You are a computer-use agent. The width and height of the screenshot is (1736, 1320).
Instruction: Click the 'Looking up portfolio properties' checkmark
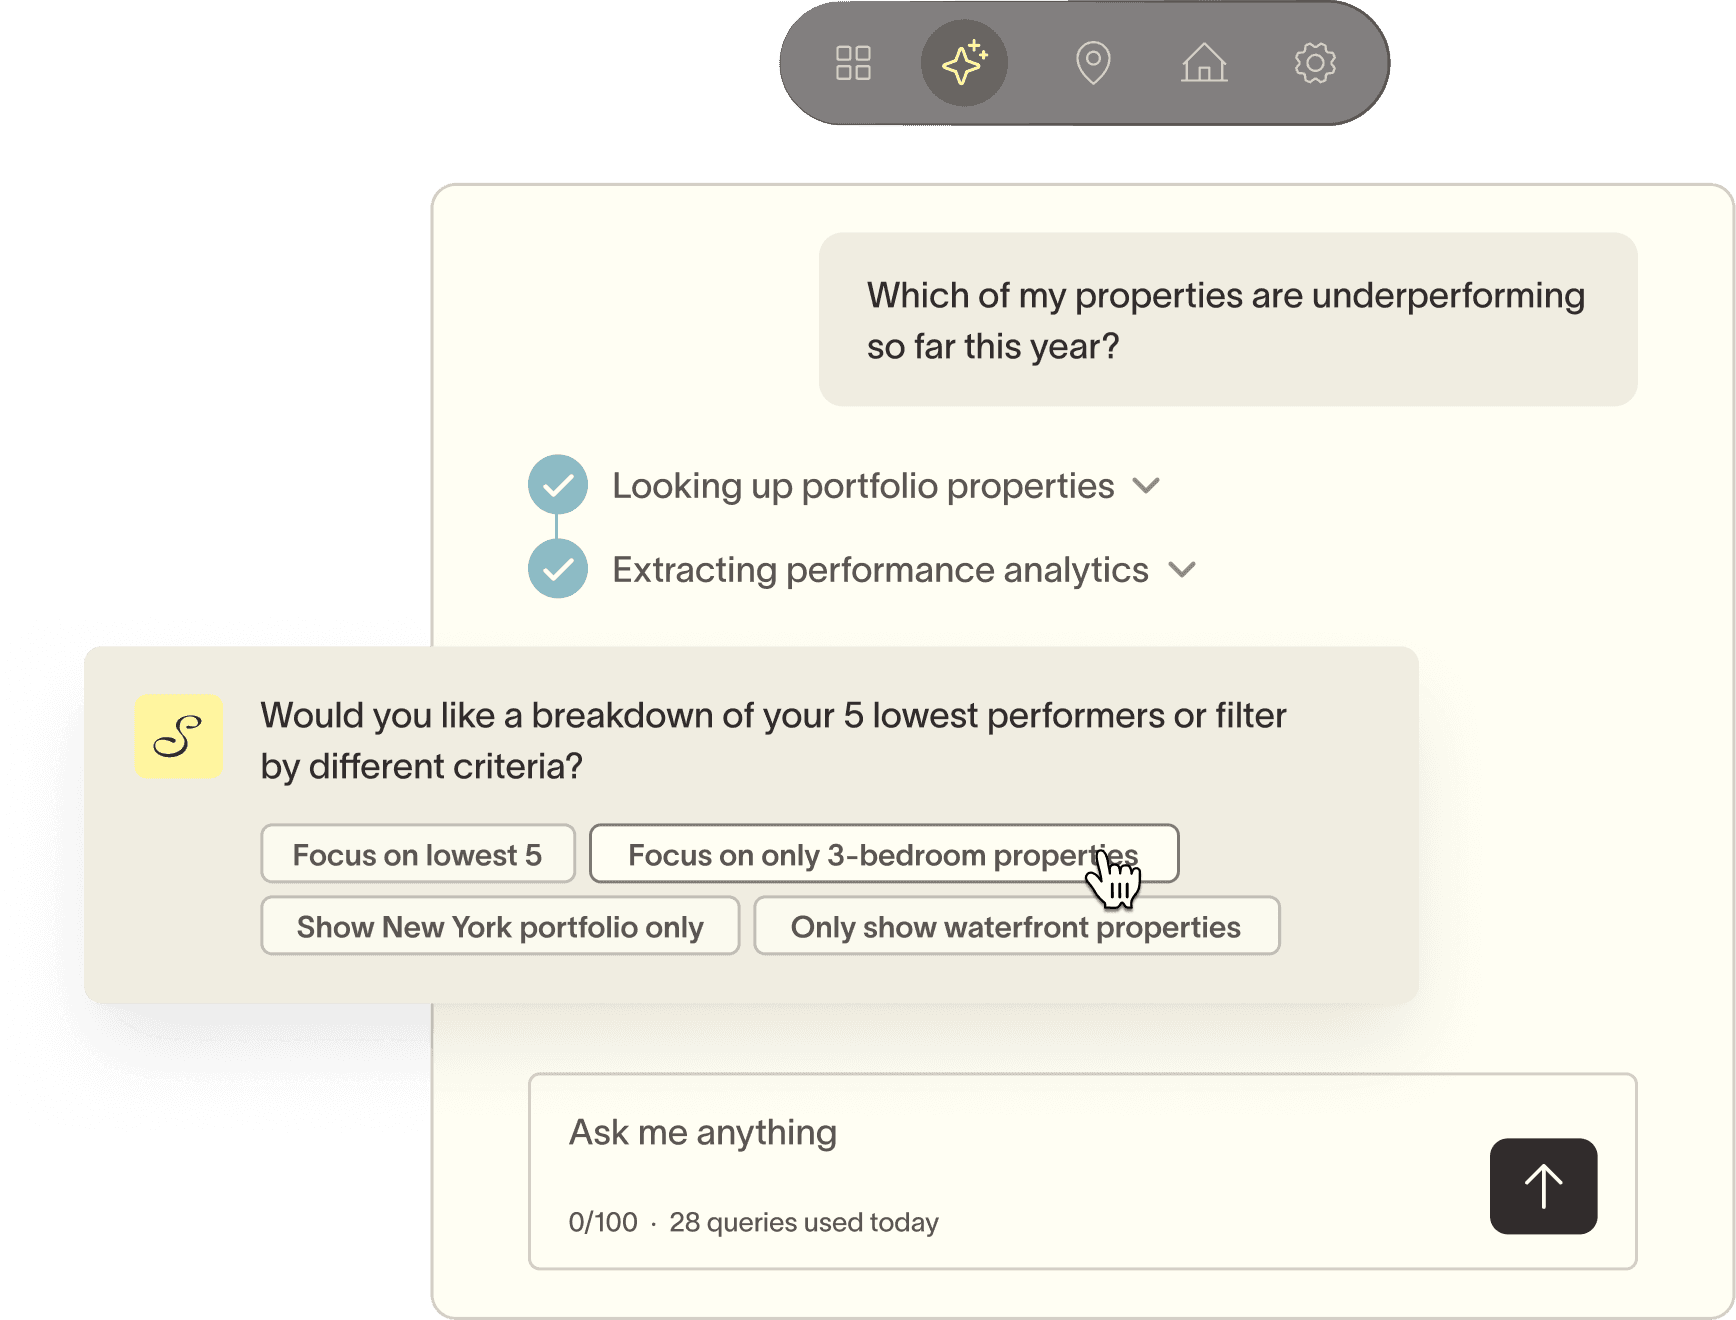click(557, 484)
